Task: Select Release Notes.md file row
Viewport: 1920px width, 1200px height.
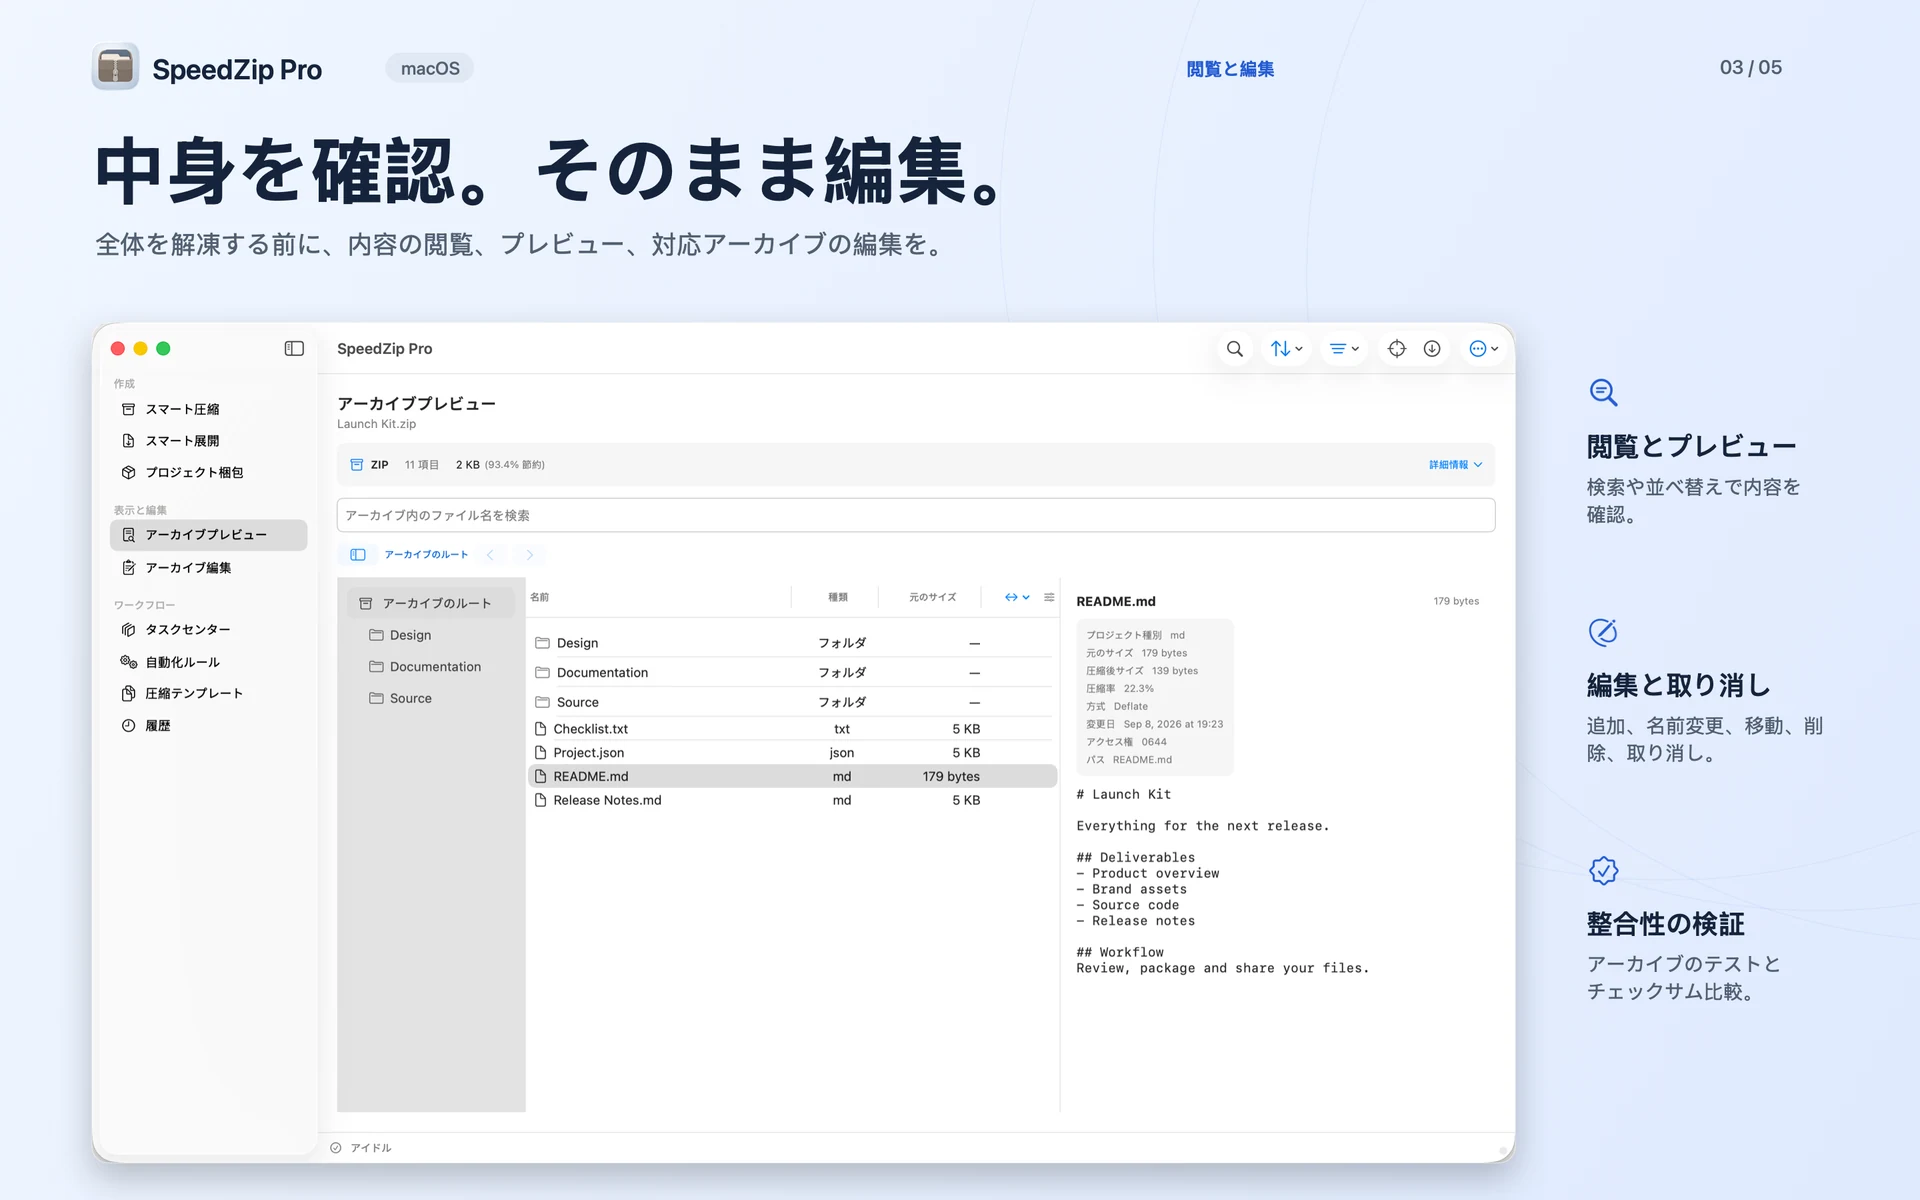Action: (792, 800)
